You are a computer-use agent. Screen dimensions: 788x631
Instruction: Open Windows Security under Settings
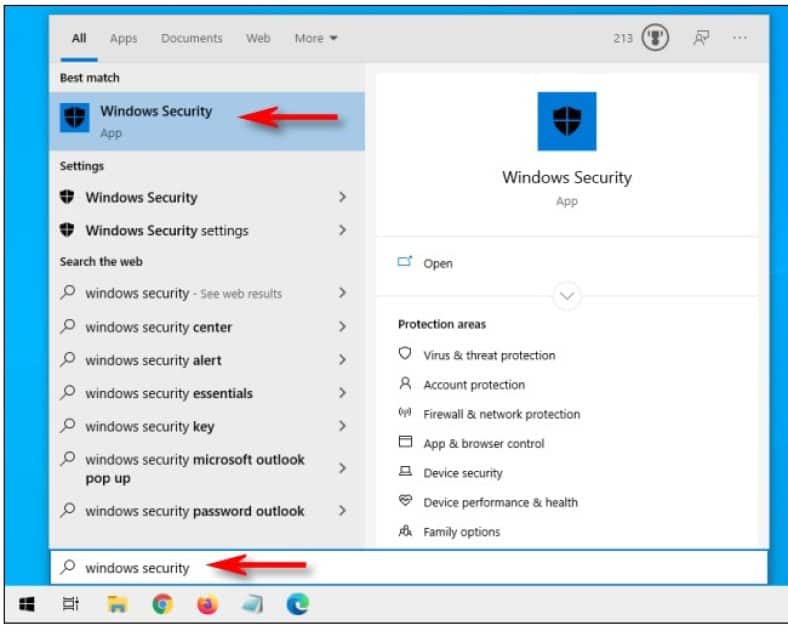pyautogui.click(x=207, y=197)
